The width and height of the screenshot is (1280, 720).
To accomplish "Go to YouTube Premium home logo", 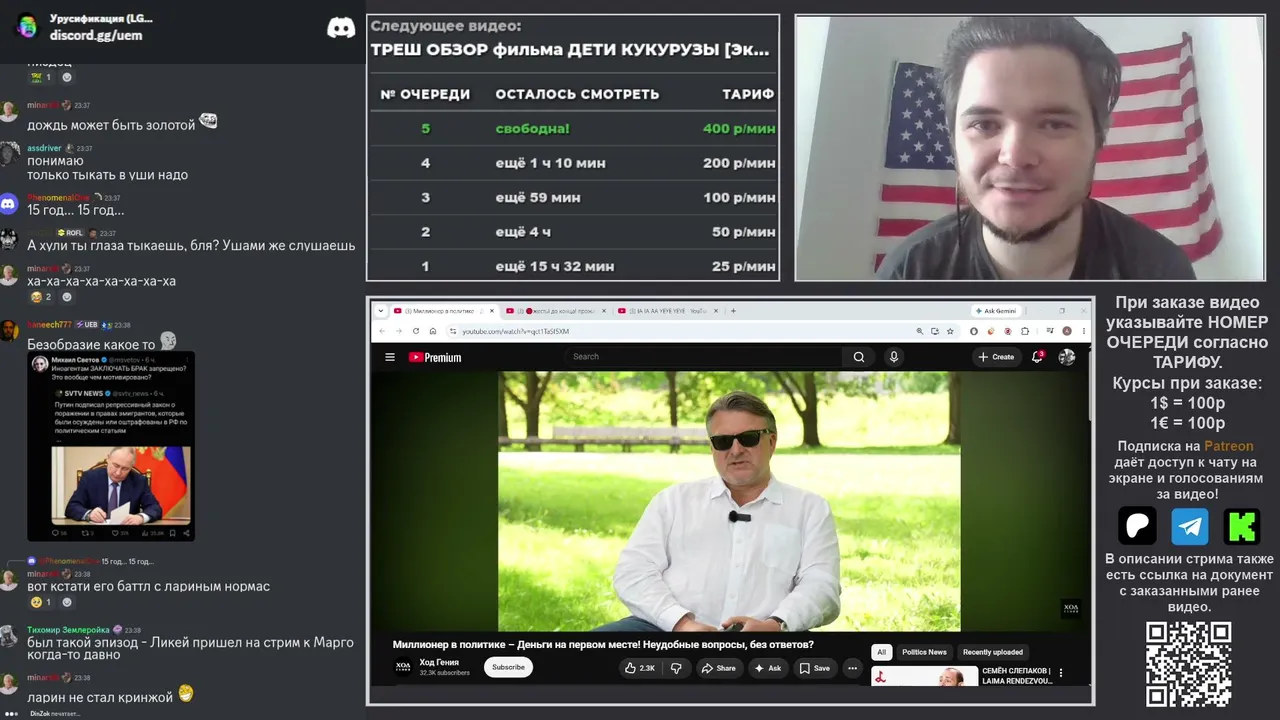I will [435, 357].
